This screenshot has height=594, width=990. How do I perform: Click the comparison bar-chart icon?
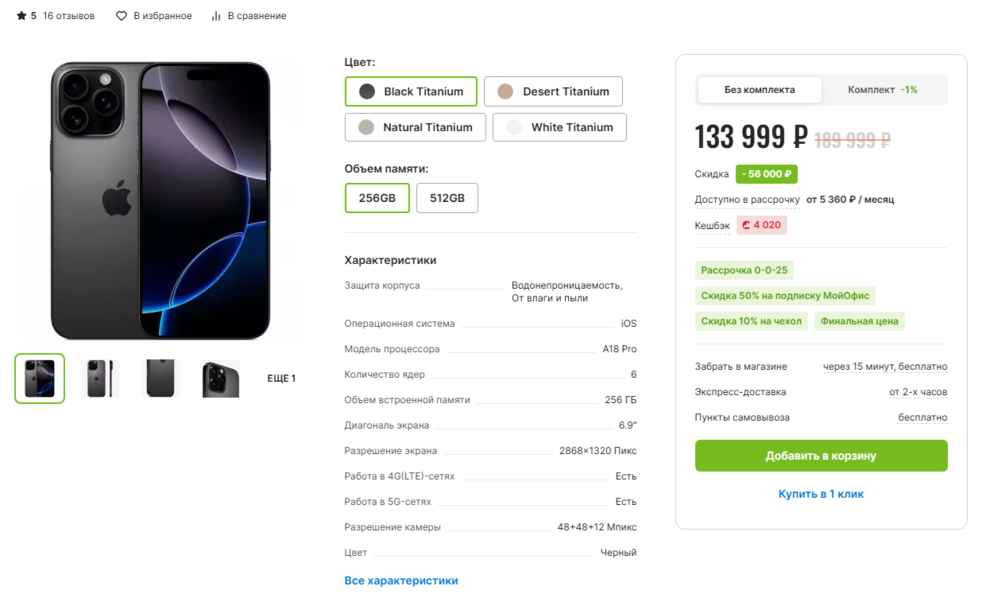(216, 16)
